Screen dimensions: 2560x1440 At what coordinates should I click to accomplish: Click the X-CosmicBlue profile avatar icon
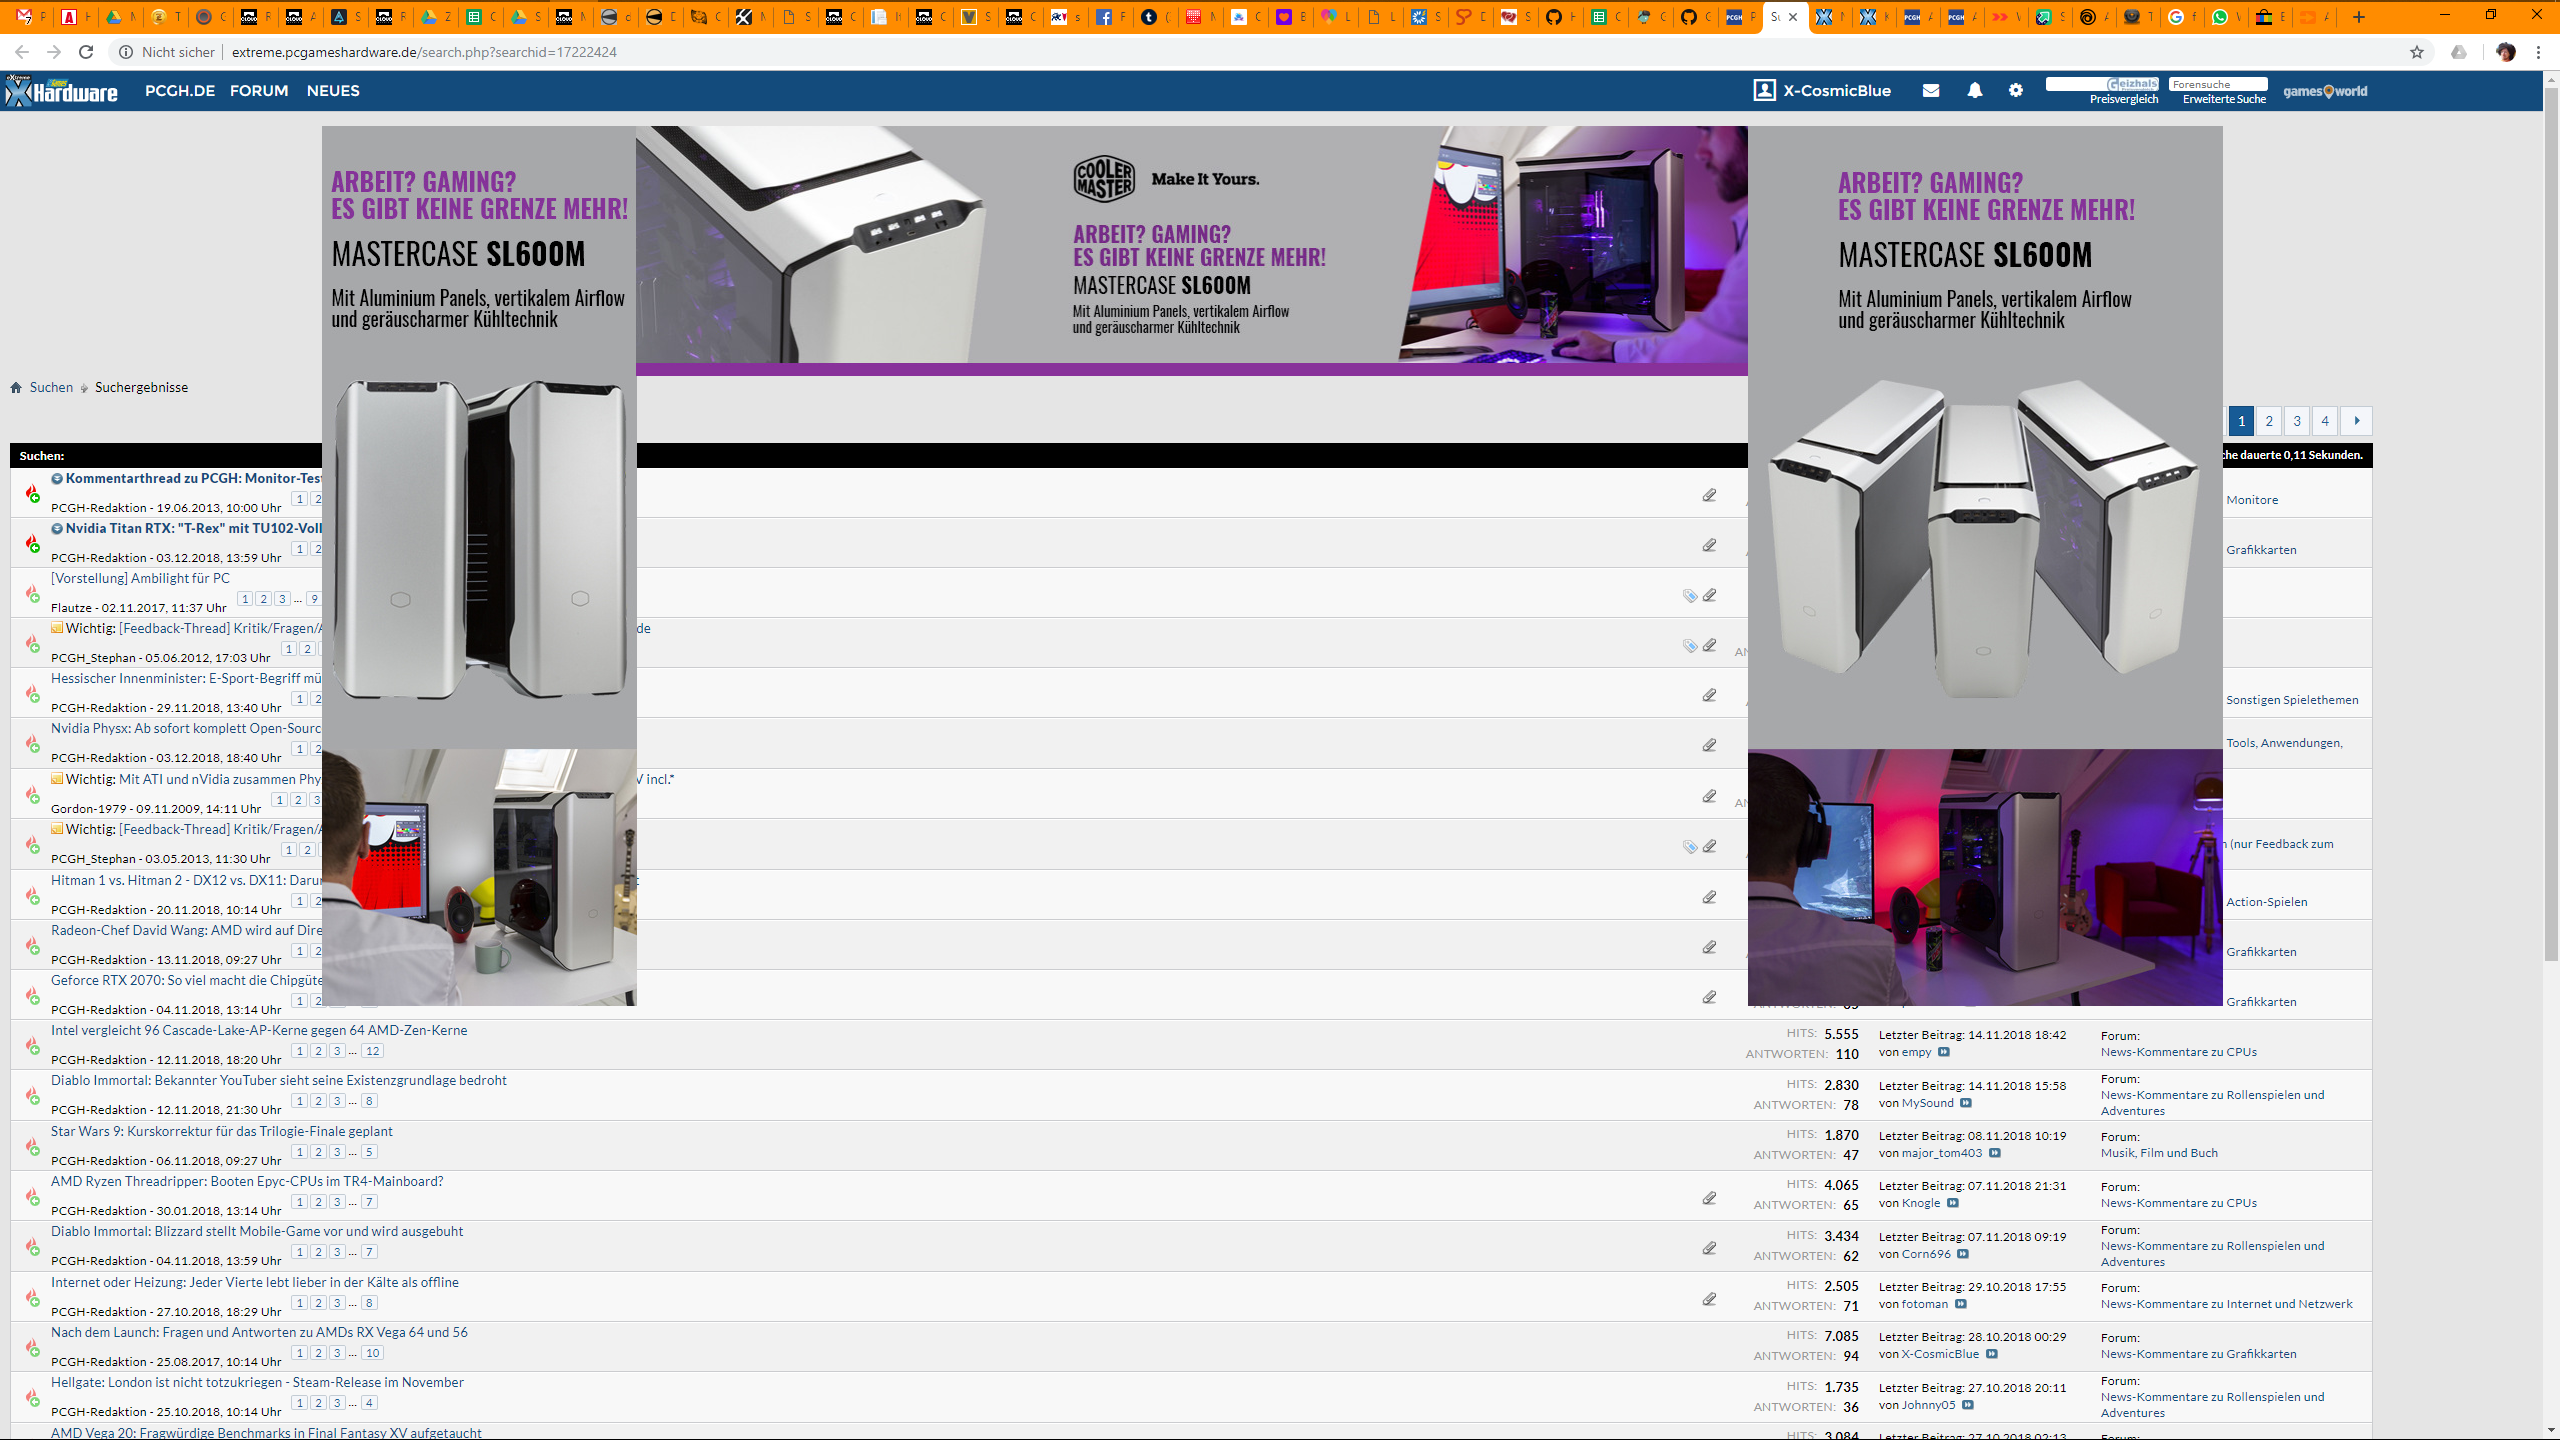1764,90
